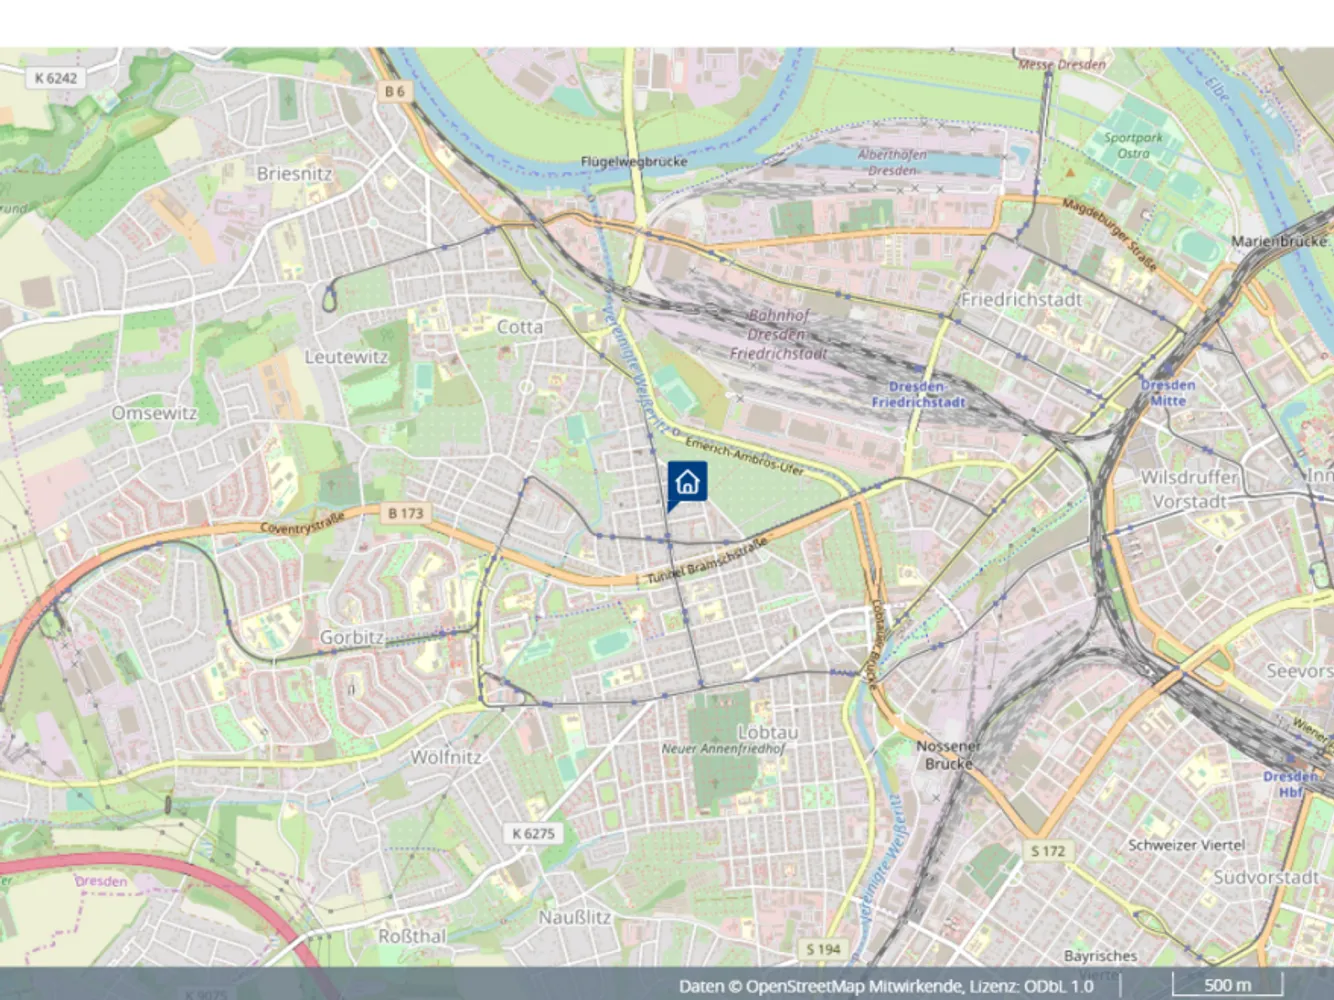
Task: Click the Marienbrücke bridge label
Action: pos(1280,241)
